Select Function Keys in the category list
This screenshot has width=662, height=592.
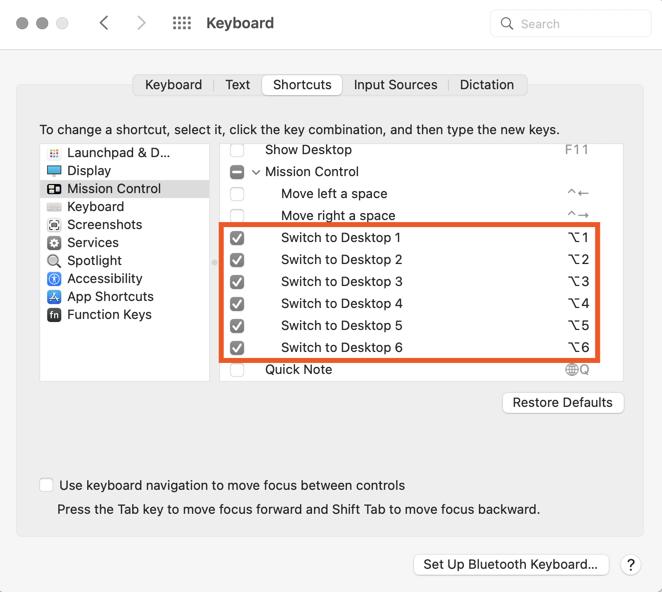[125, 315]
